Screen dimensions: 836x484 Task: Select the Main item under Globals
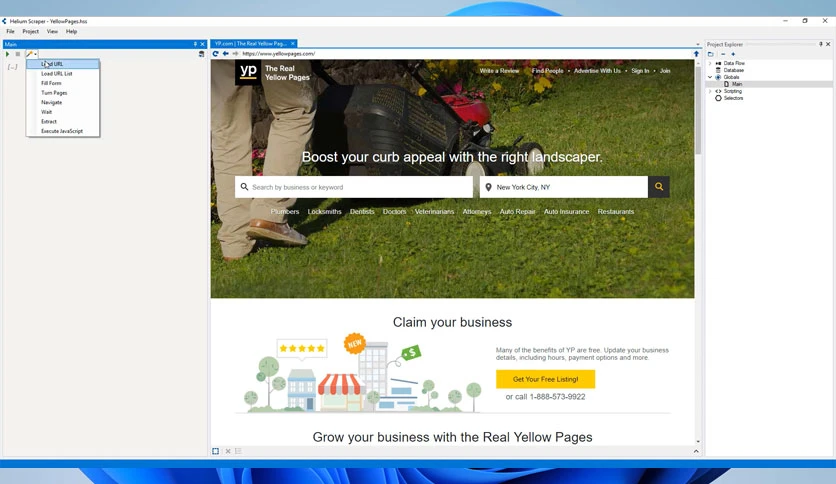tap(737, 84)
